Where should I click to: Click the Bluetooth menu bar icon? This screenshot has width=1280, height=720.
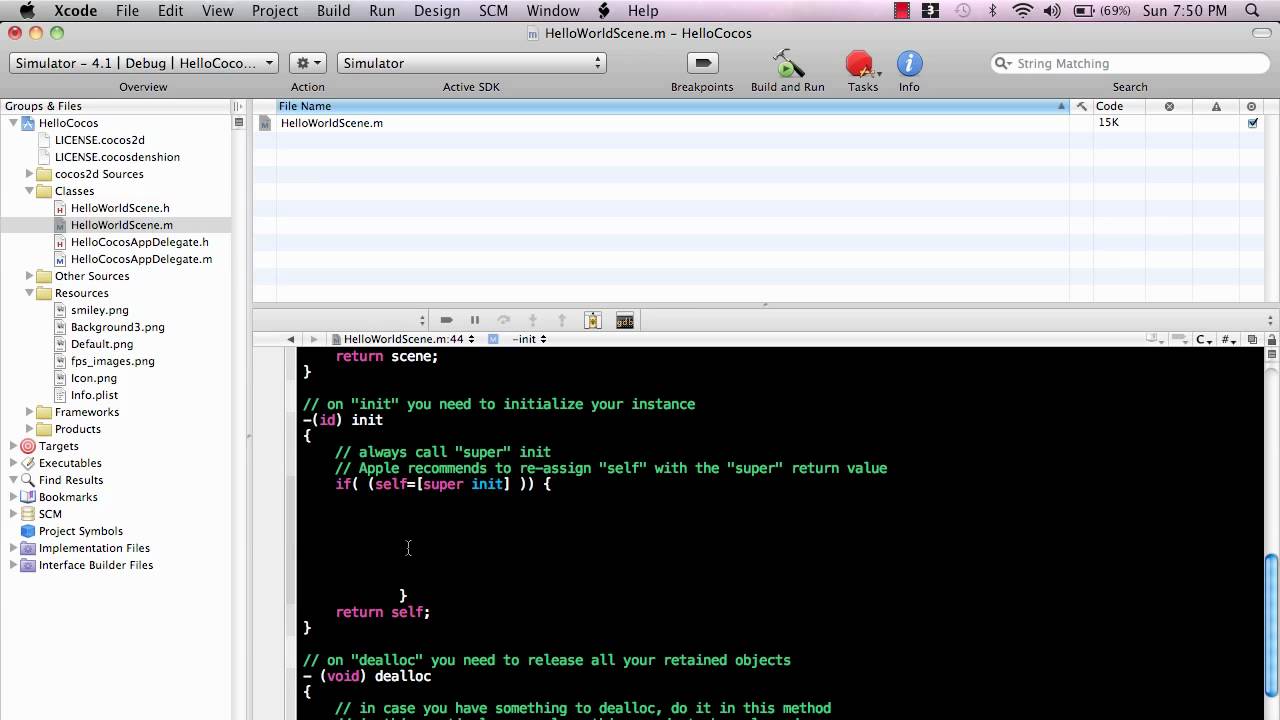pyautogui.click(x=993, y=11)
